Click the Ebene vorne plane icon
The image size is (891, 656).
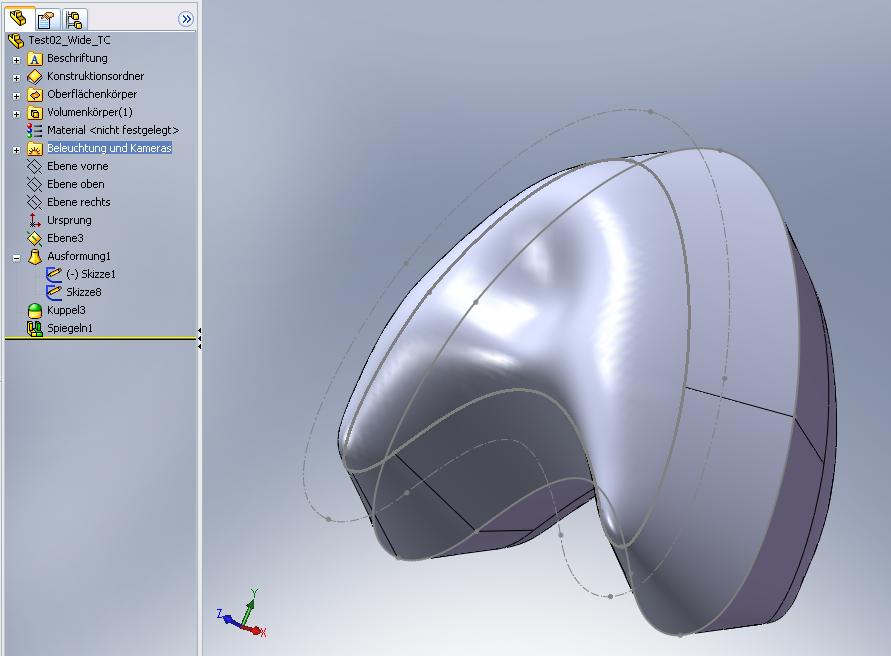(35, 167)
